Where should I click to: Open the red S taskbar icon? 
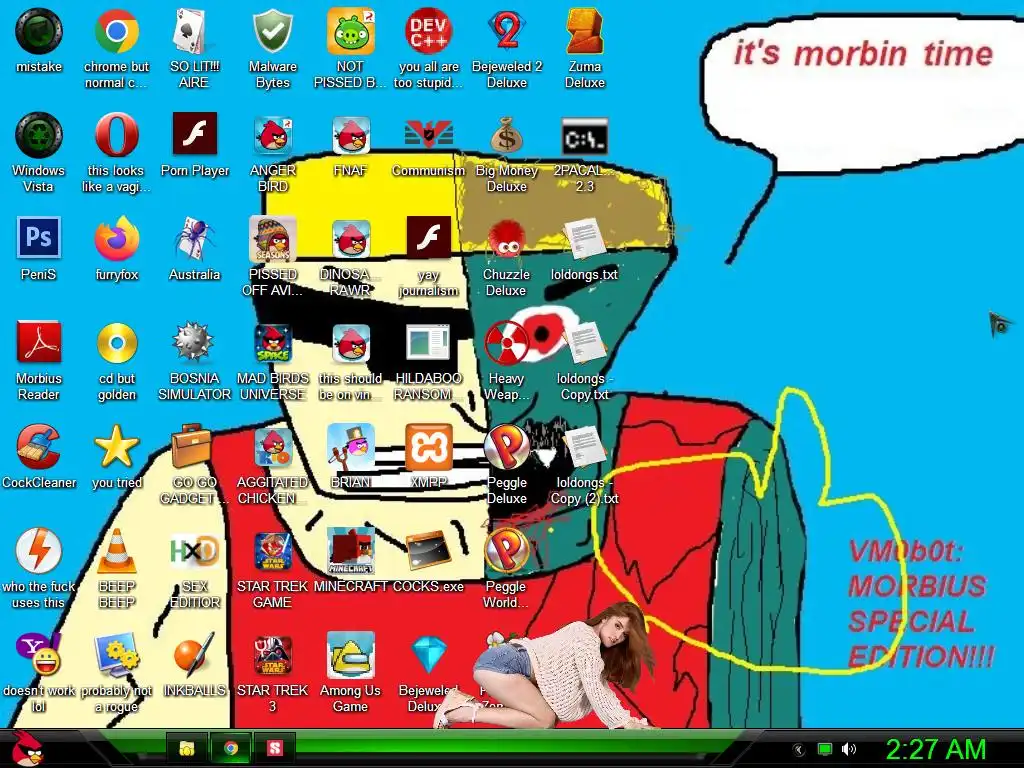pos(274,748)
